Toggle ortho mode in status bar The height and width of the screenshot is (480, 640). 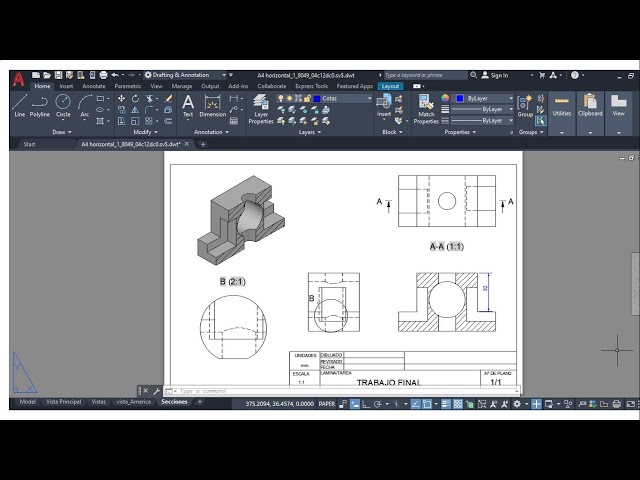tap(366, 404)
